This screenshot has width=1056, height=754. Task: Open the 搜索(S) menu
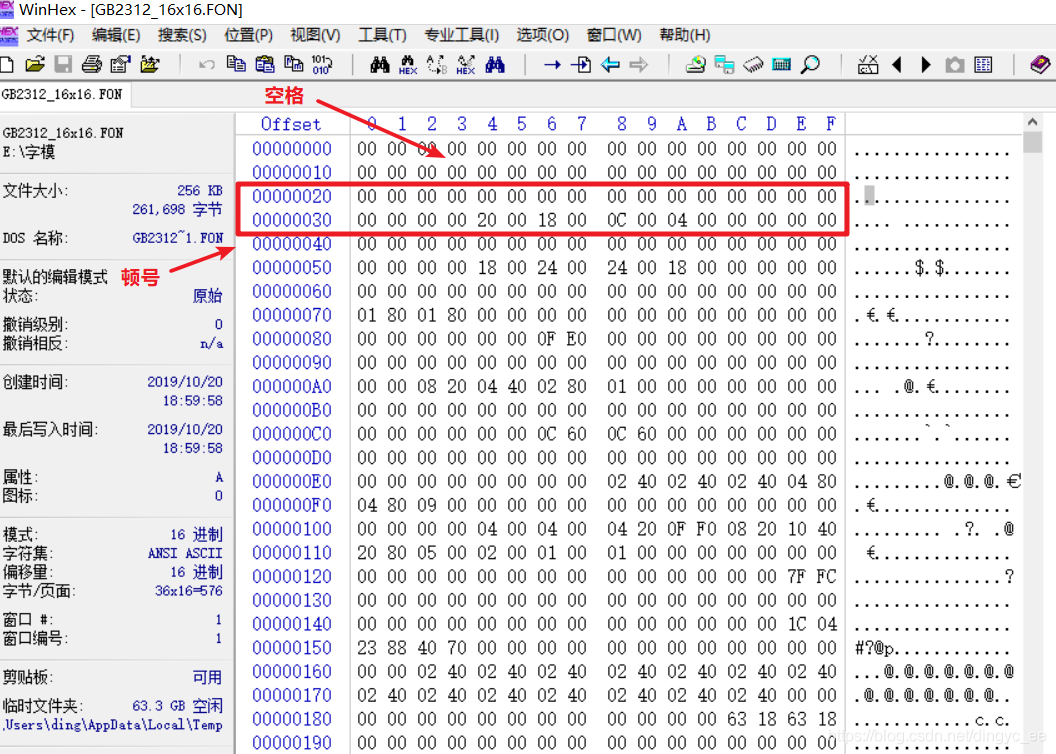click(x=182, y=35)
